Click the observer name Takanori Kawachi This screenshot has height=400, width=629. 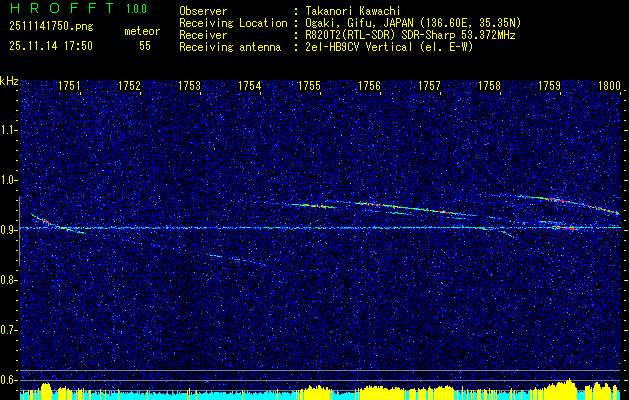click(354, 11)
